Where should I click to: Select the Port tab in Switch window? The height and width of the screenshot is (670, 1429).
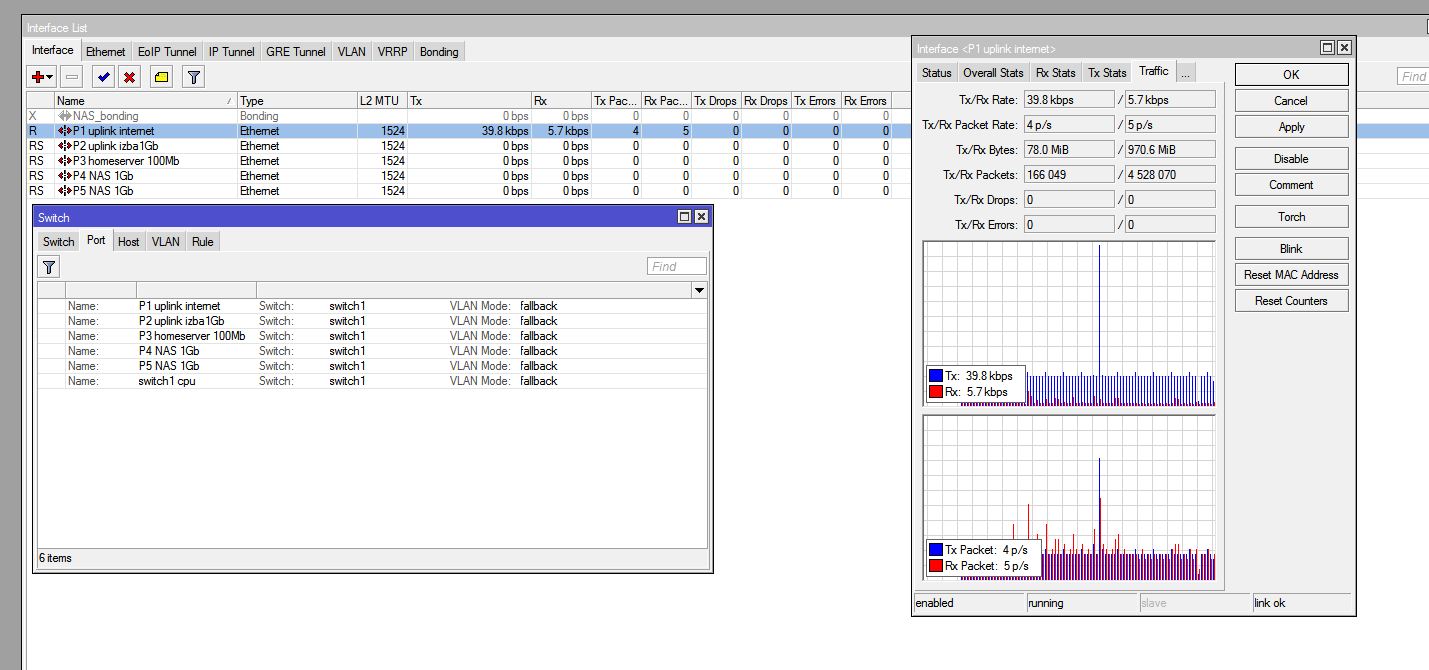pyautogui.click(x=96, y=240)
